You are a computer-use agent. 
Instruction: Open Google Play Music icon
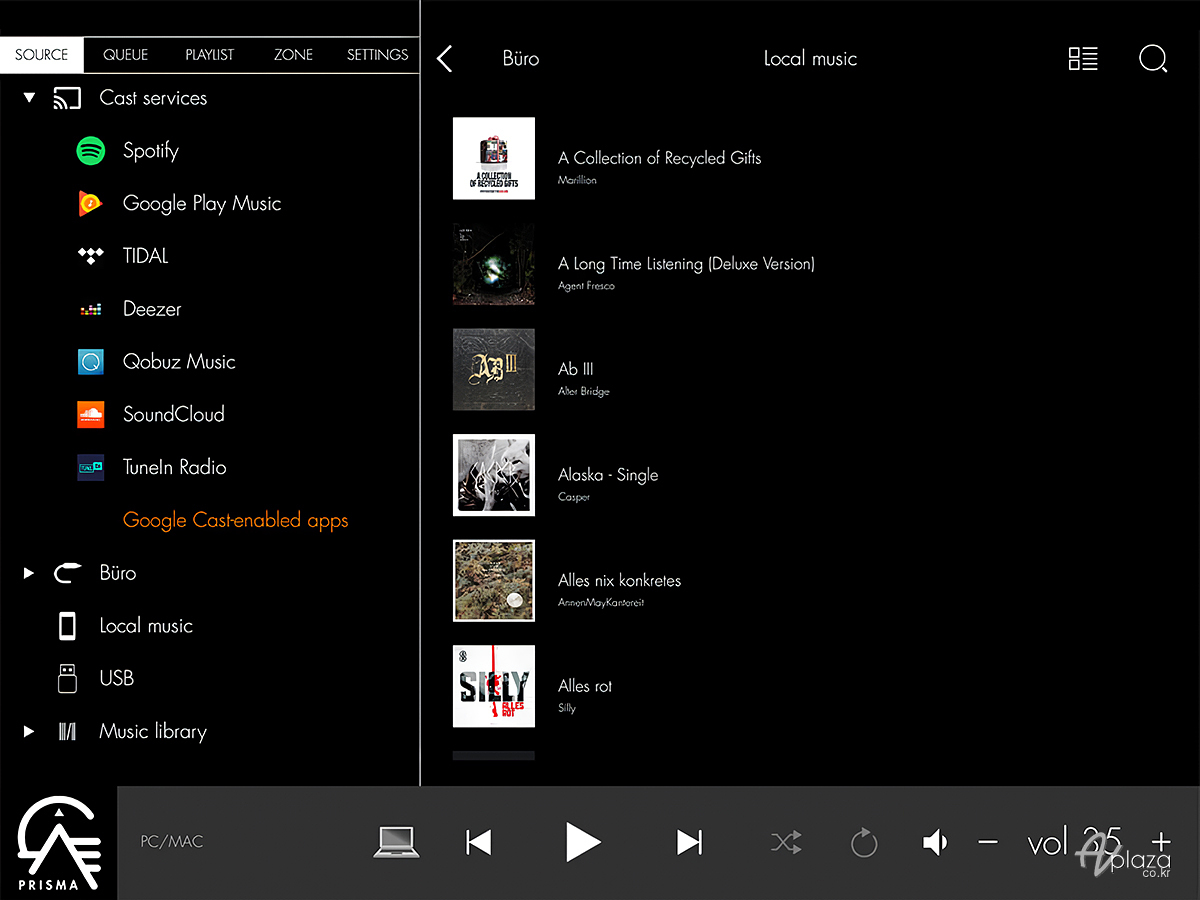tap(90, 203)
